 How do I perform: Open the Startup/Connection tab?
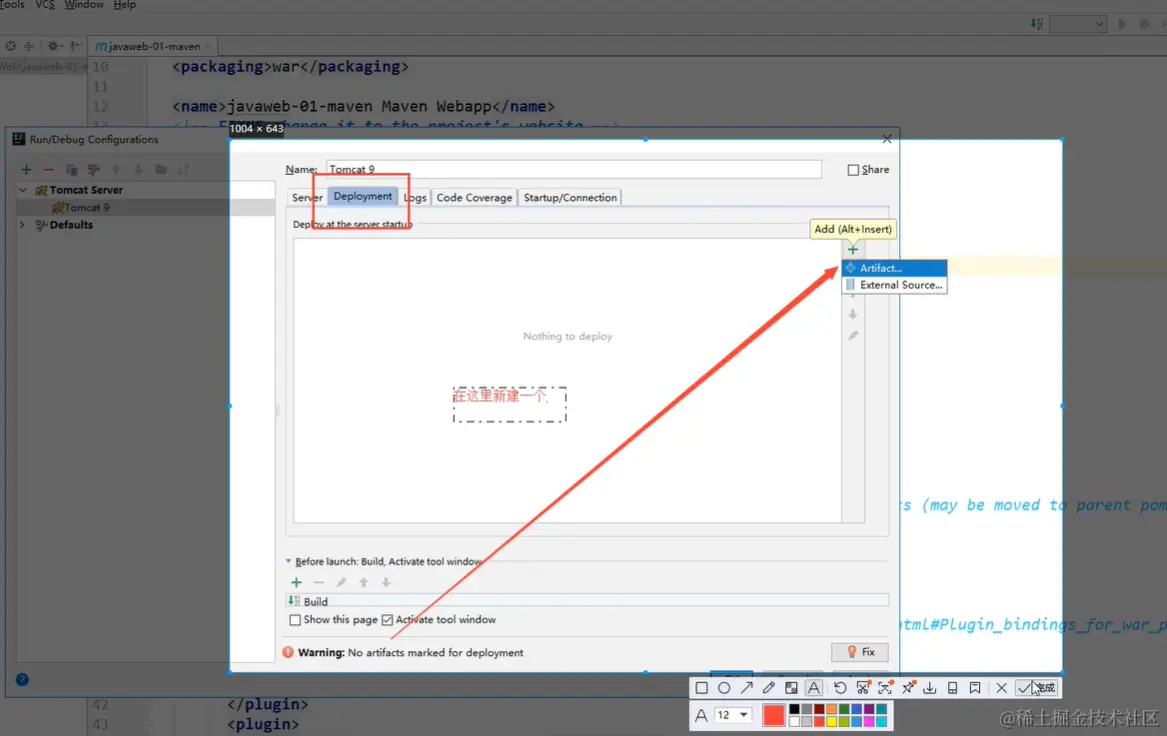[570, 197]
